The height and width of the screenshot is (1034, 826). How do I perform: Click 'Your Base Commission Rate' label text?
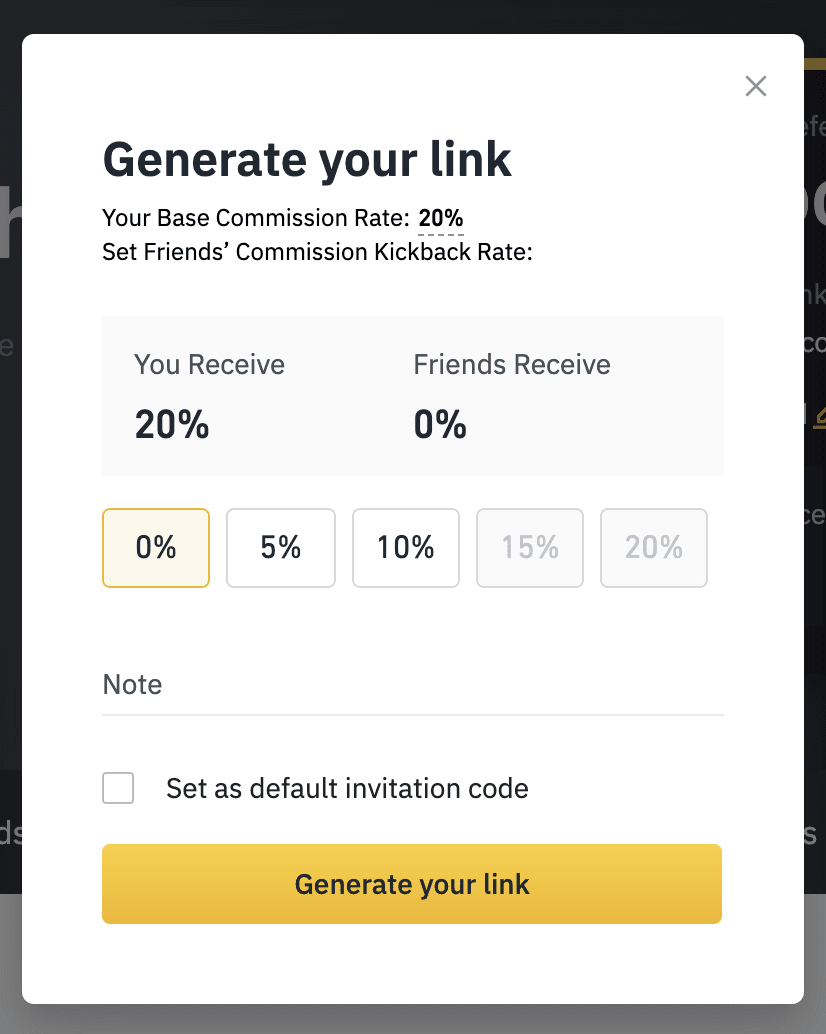256,218
